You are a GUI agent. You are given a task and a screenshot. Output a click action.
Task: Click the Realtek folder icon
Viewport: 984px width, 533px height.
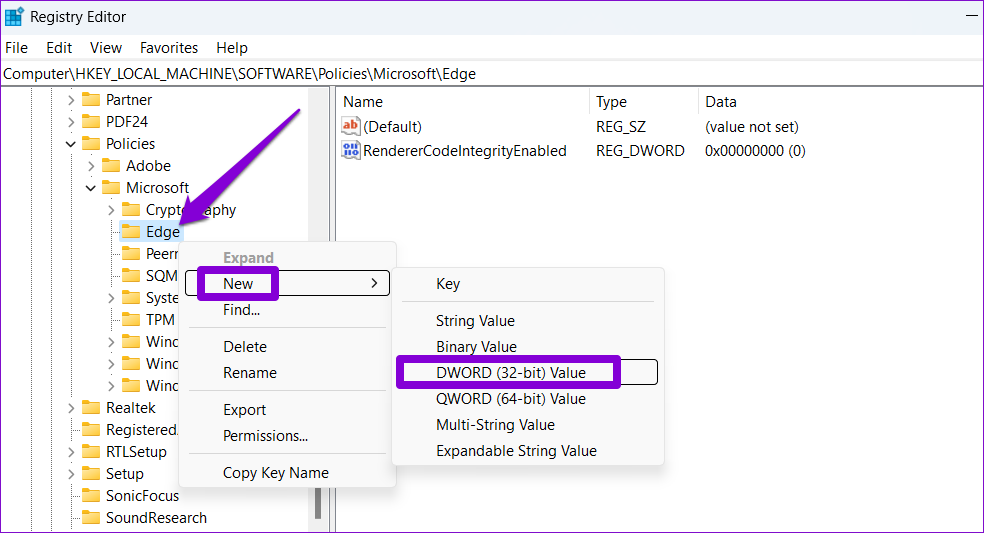[x=91, y=408]
